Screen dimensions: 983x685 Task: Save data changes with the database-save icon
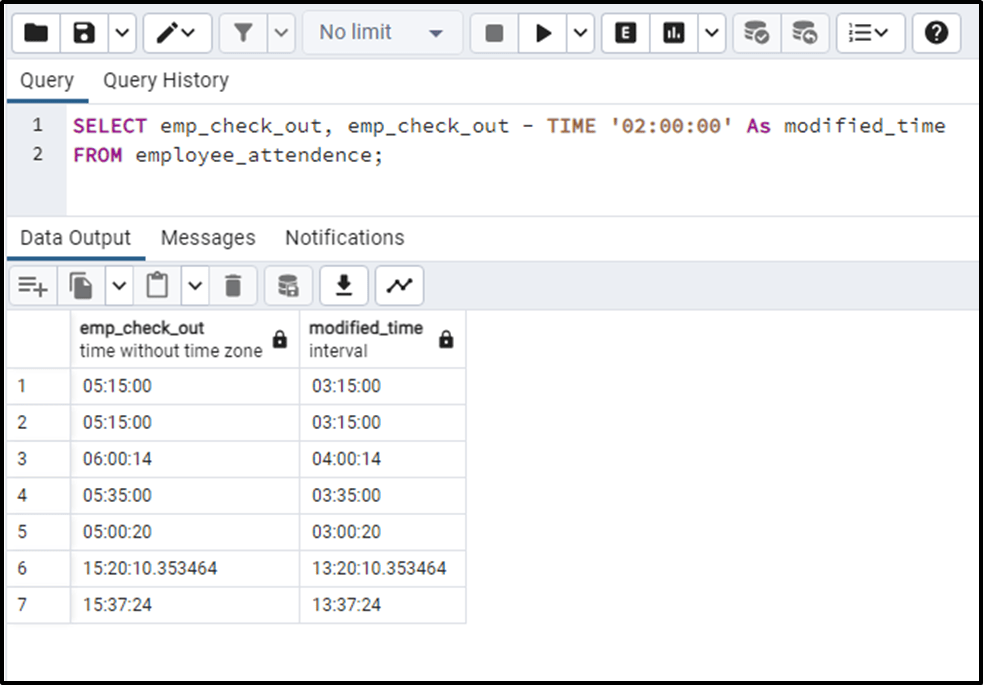click(288, 285)
